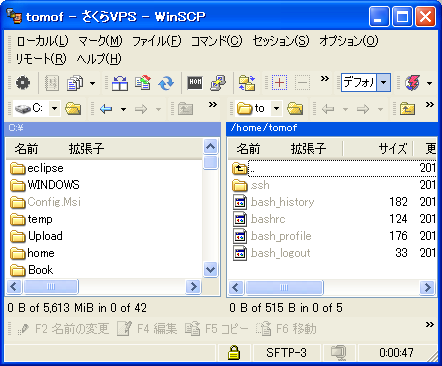Go forward in local panel
442x366 pixels.
point(141,109)
